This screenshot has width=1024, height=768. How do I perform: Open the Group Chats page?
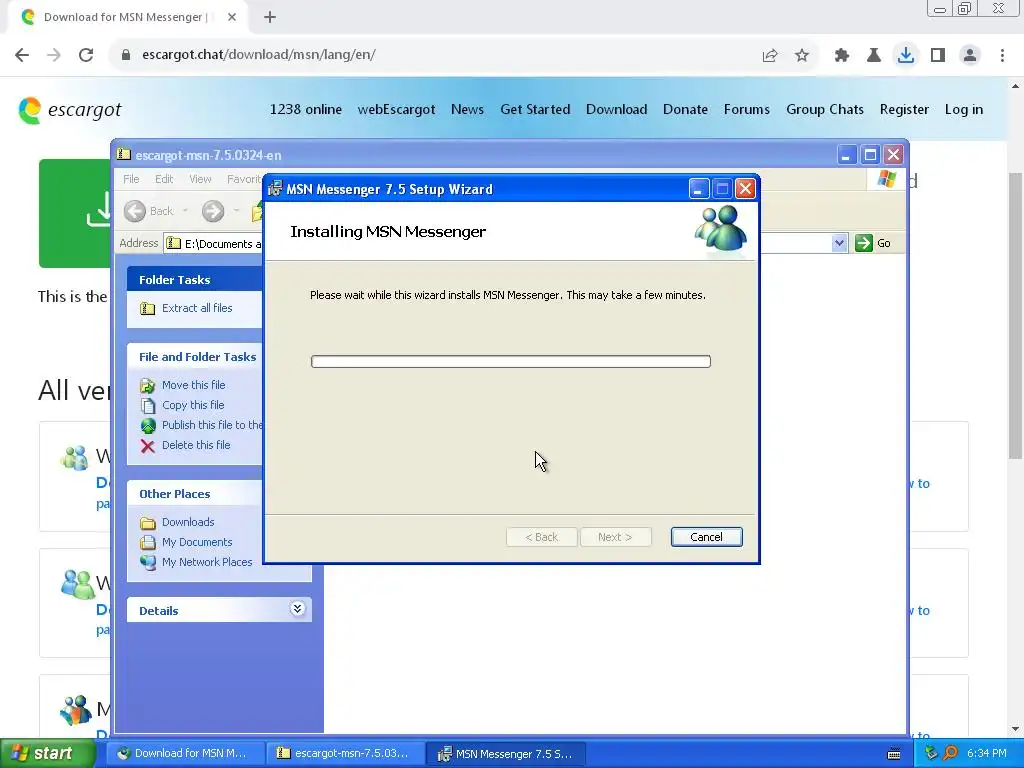click(x=825, y=110)
